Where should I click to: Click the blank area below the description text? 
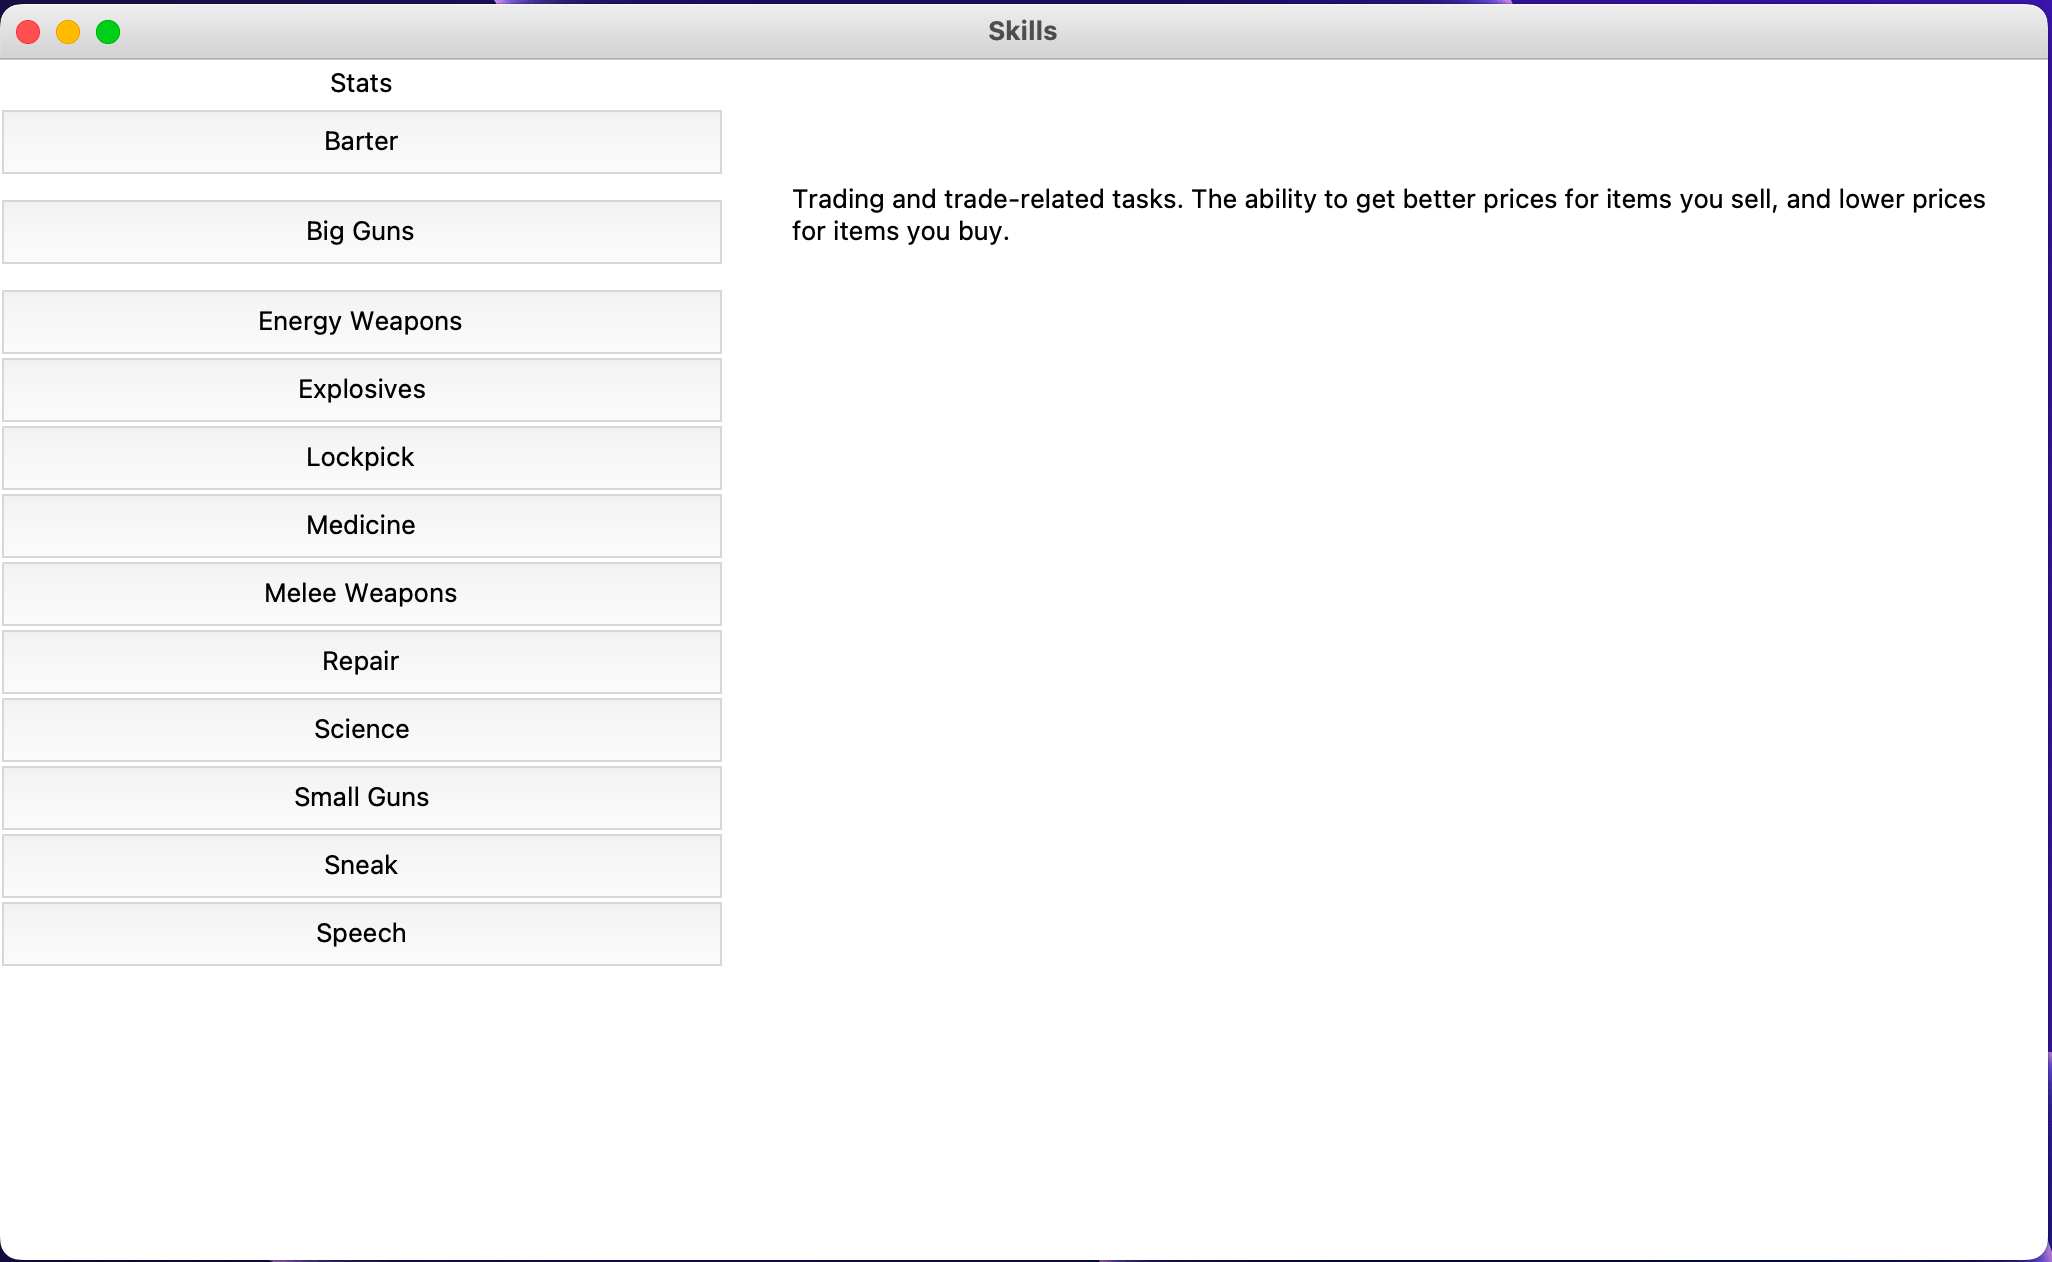click(x=1388, y=700)
